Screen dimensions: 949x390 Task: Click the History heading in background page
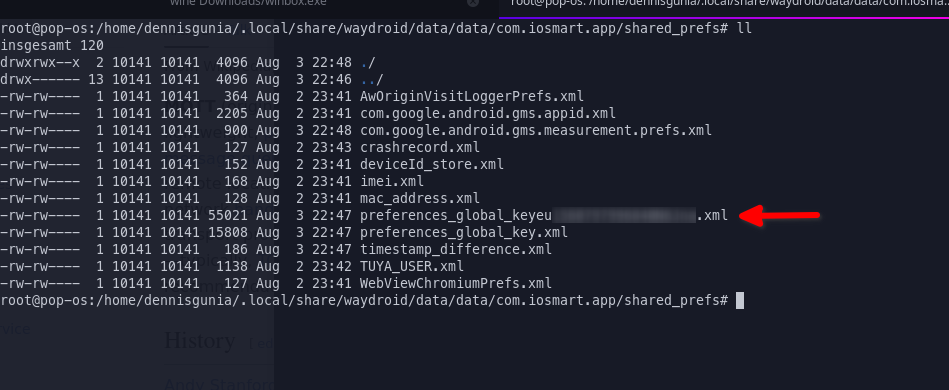200,340
